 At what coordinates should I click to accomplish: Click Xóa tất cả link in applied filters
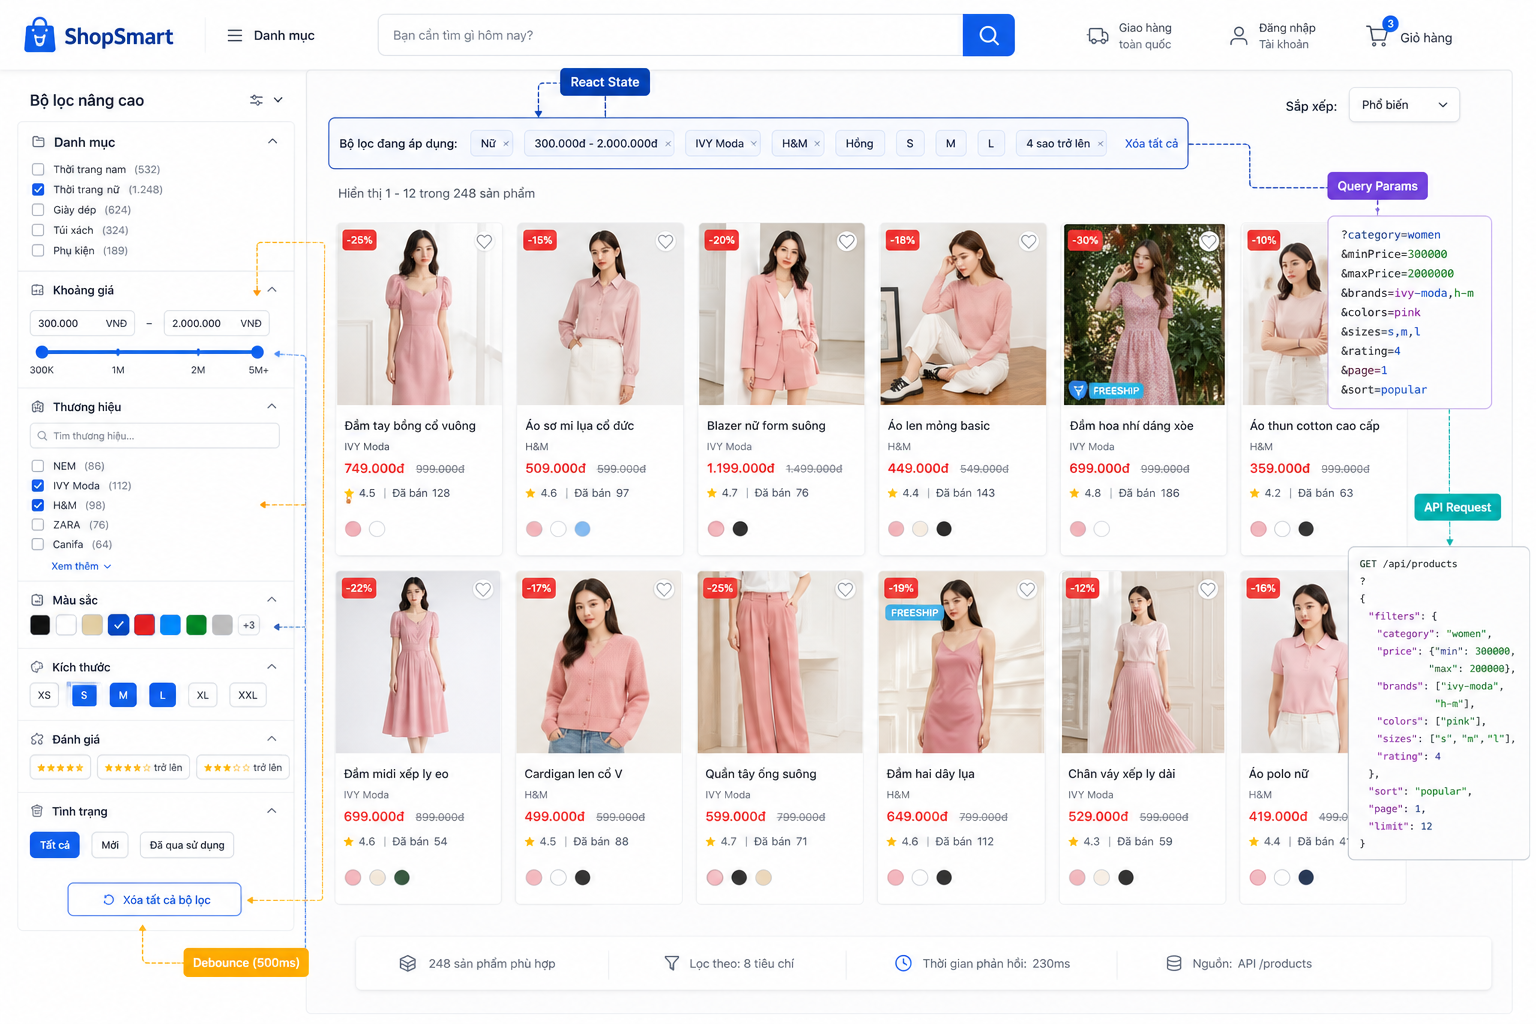[x=1151, y=144]
